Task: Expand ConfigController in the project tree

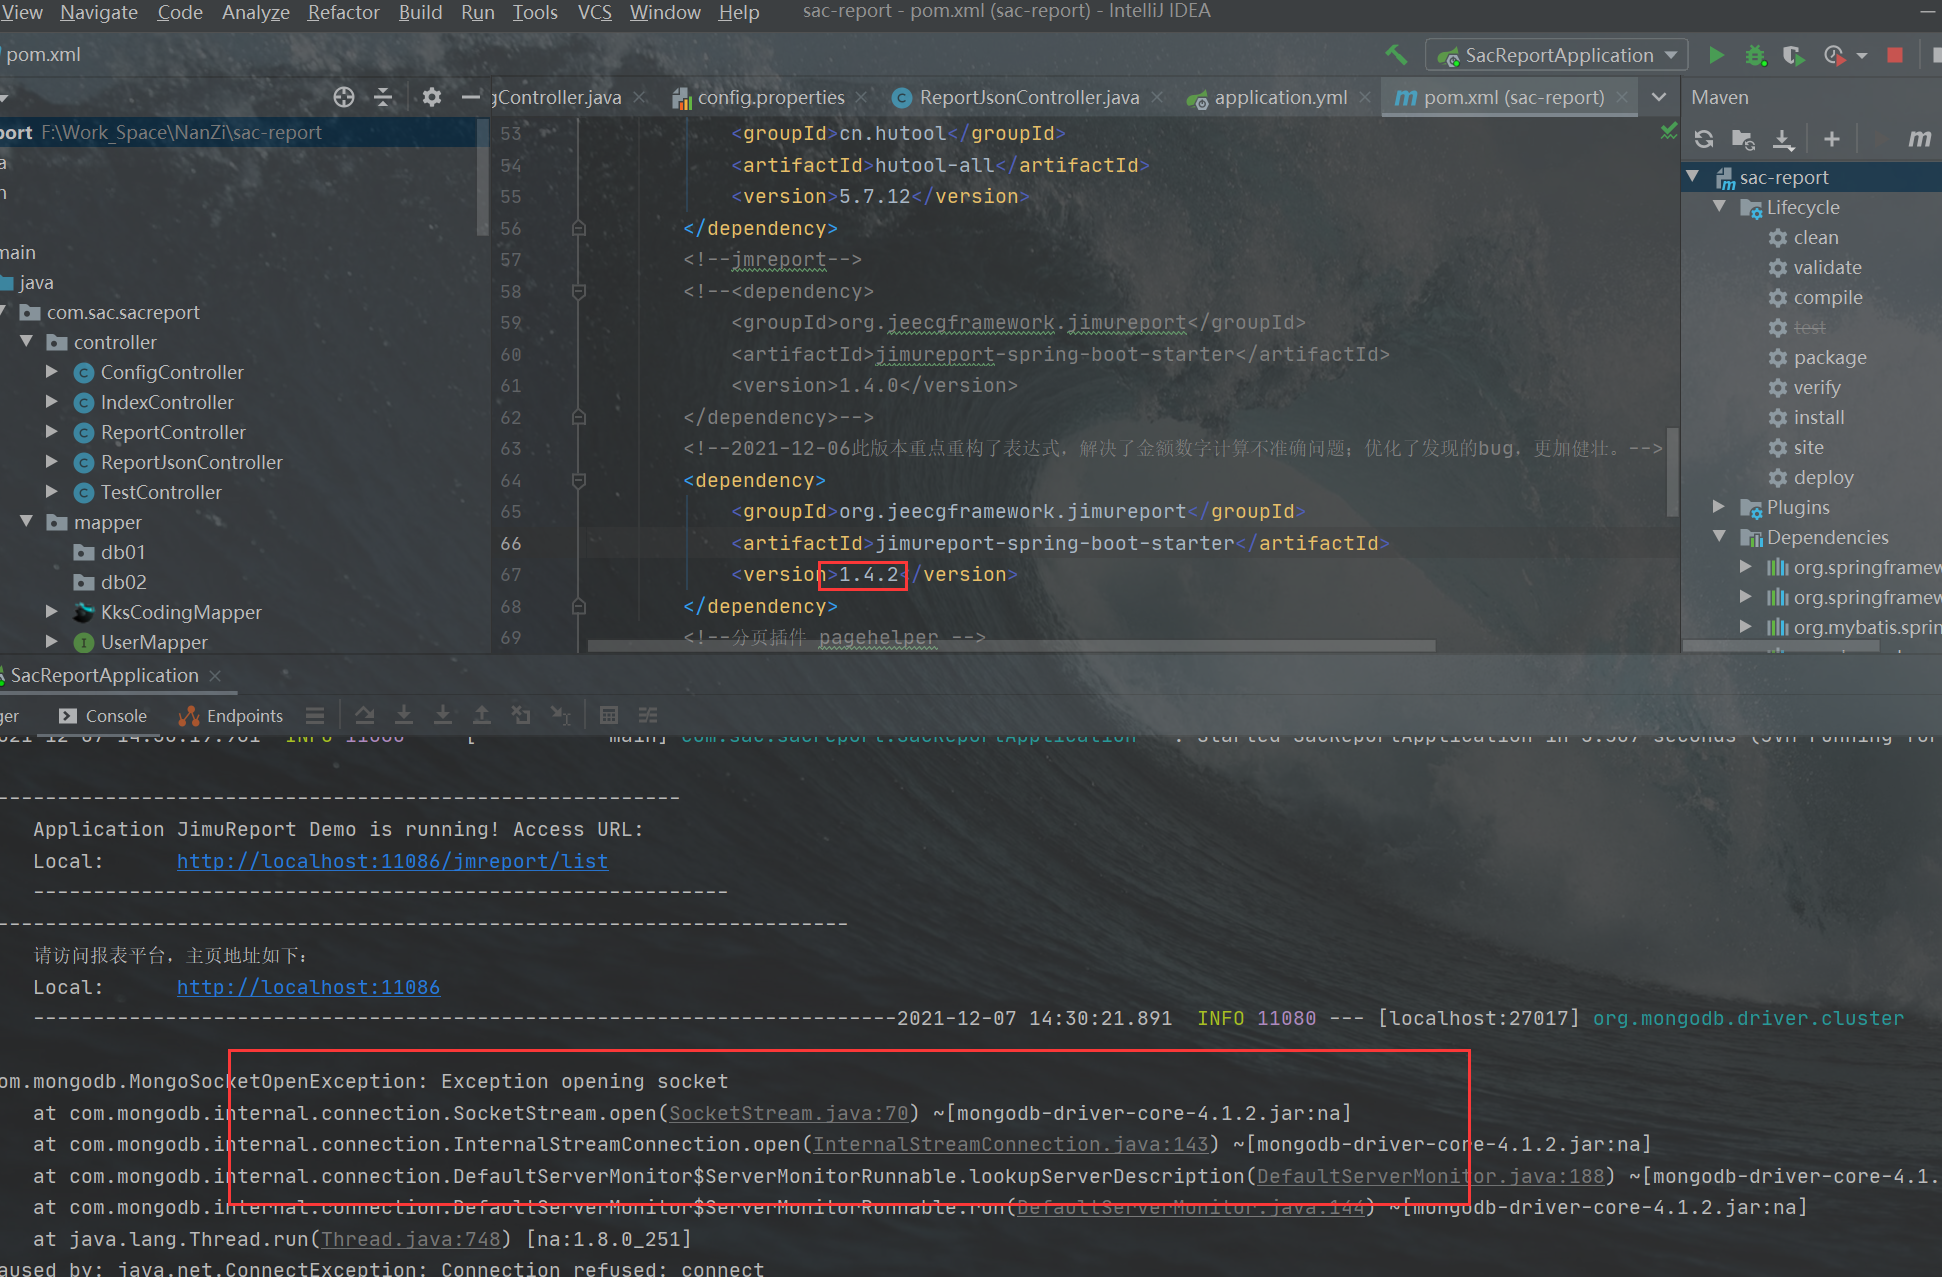Action: click(52, 372)
